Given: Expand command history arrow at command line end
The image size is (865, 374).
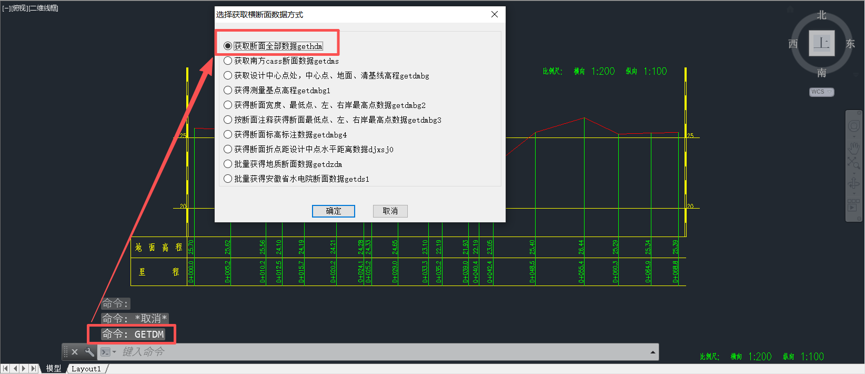Looking at the screenshot, I should pyautogui.click(x=653, y=352).
